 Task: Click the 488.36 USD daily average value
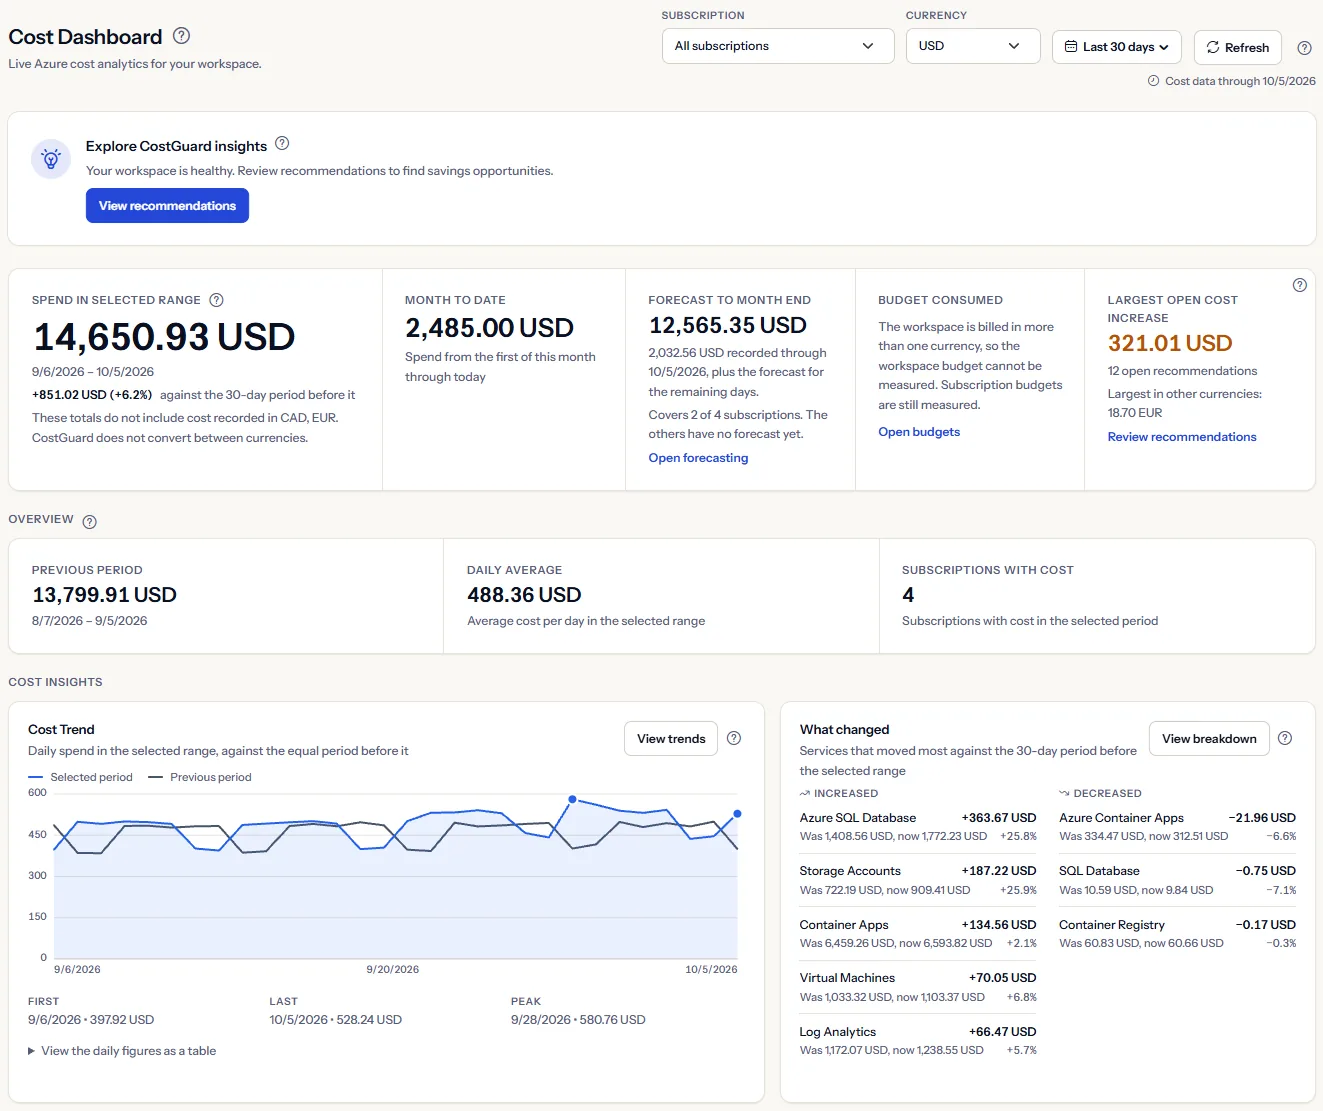coord(524,595)
